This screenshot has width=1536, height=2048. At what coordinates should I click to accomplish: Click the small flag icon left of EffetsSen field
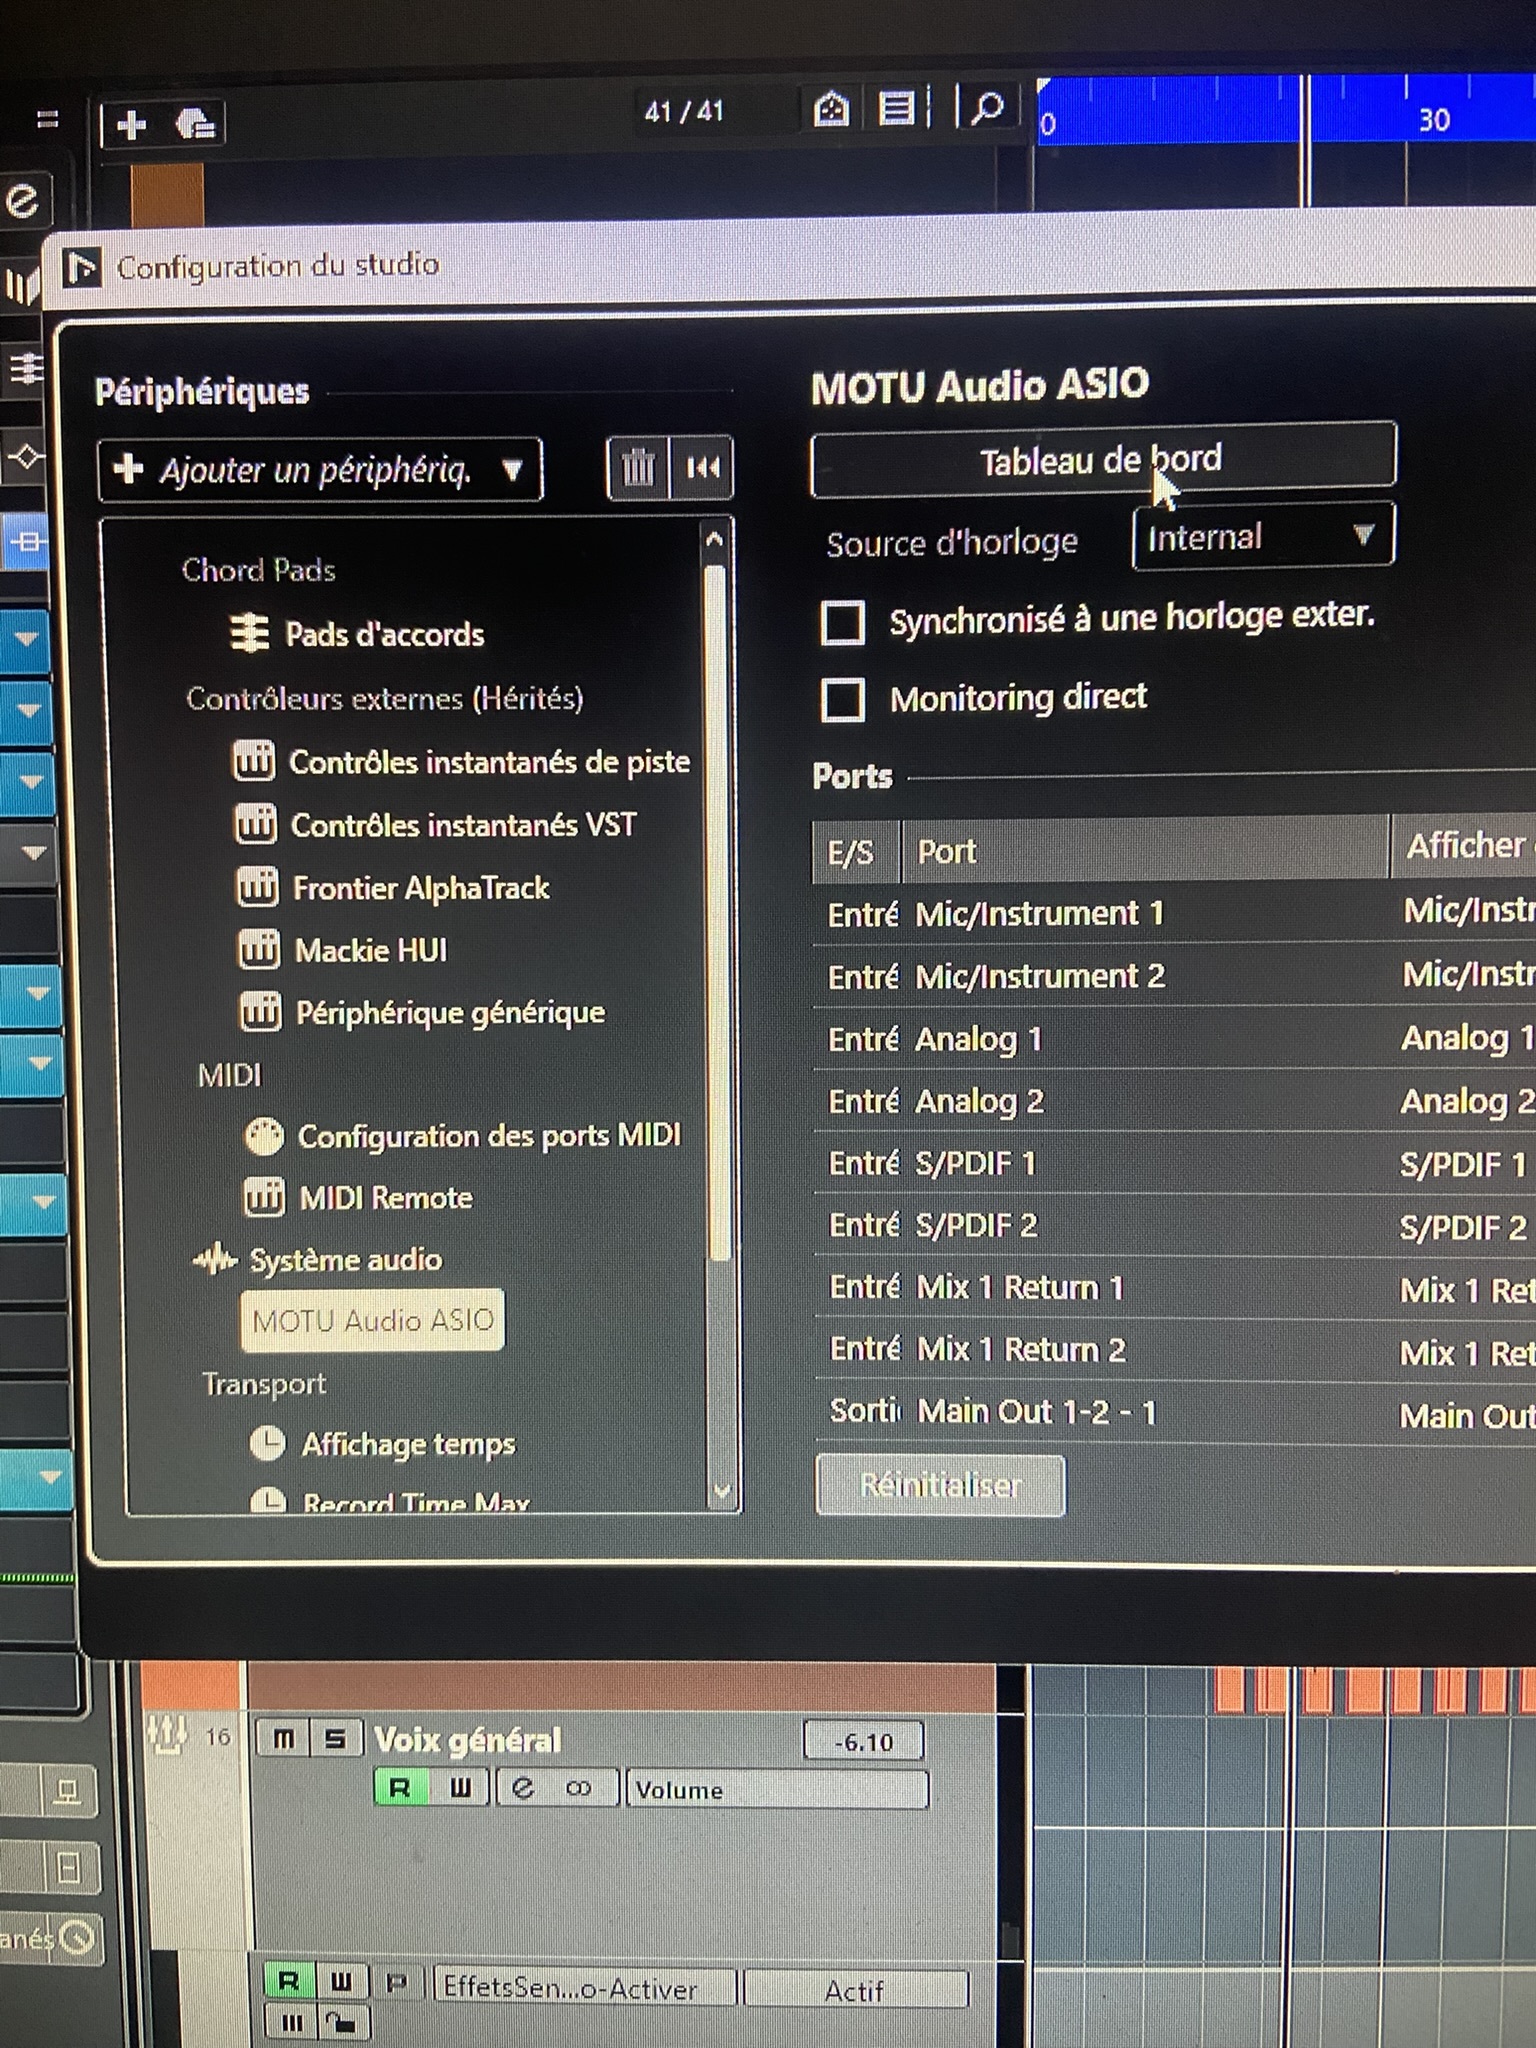(x=397, y=1982)
